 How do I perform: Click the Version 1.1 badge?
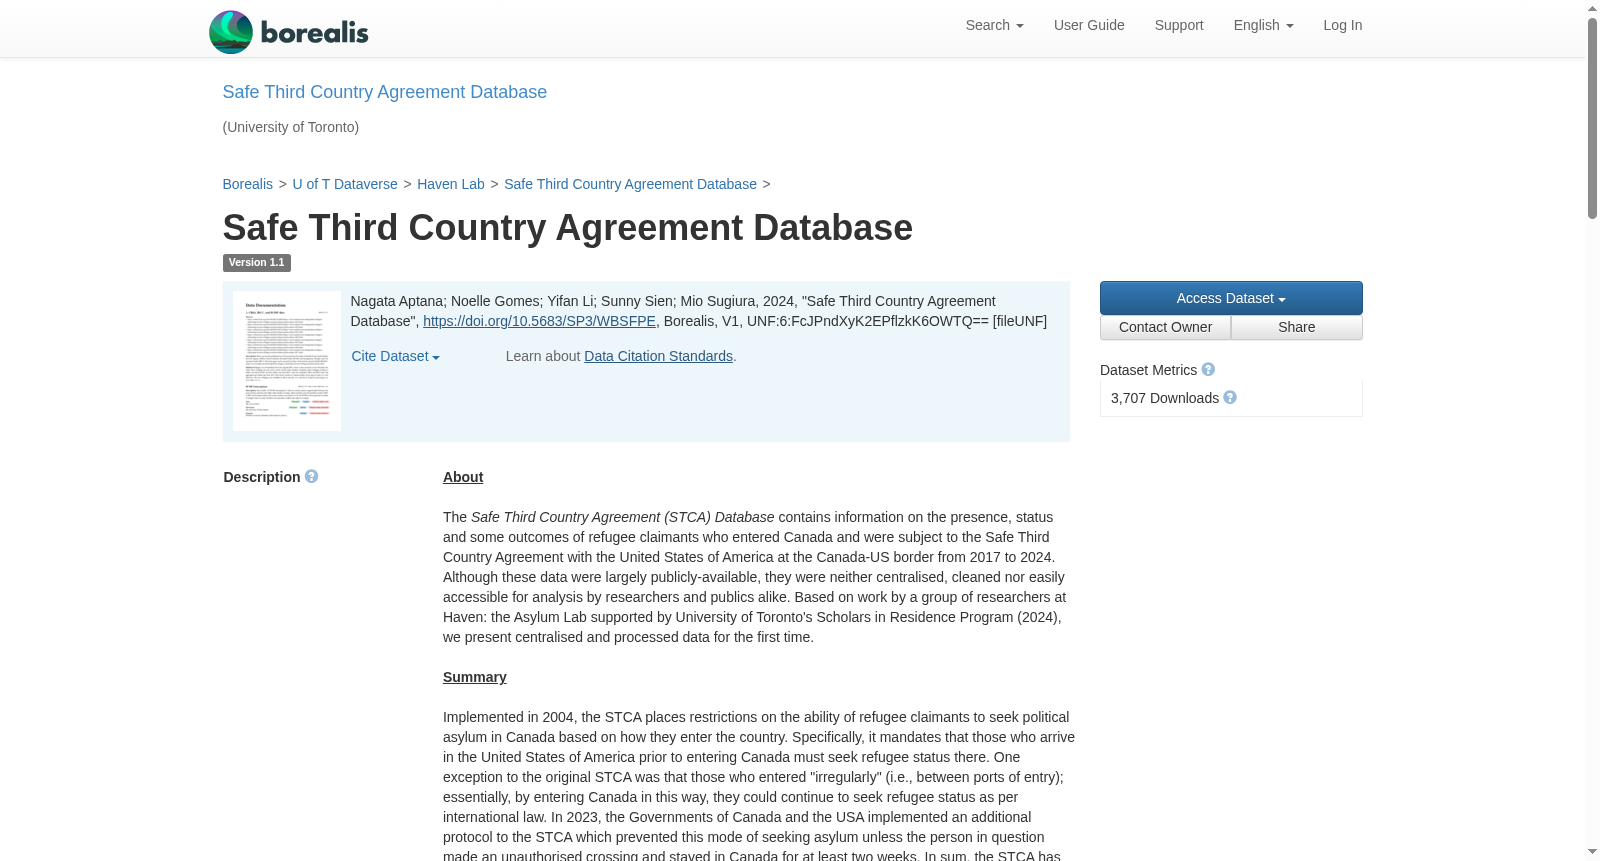256,263
